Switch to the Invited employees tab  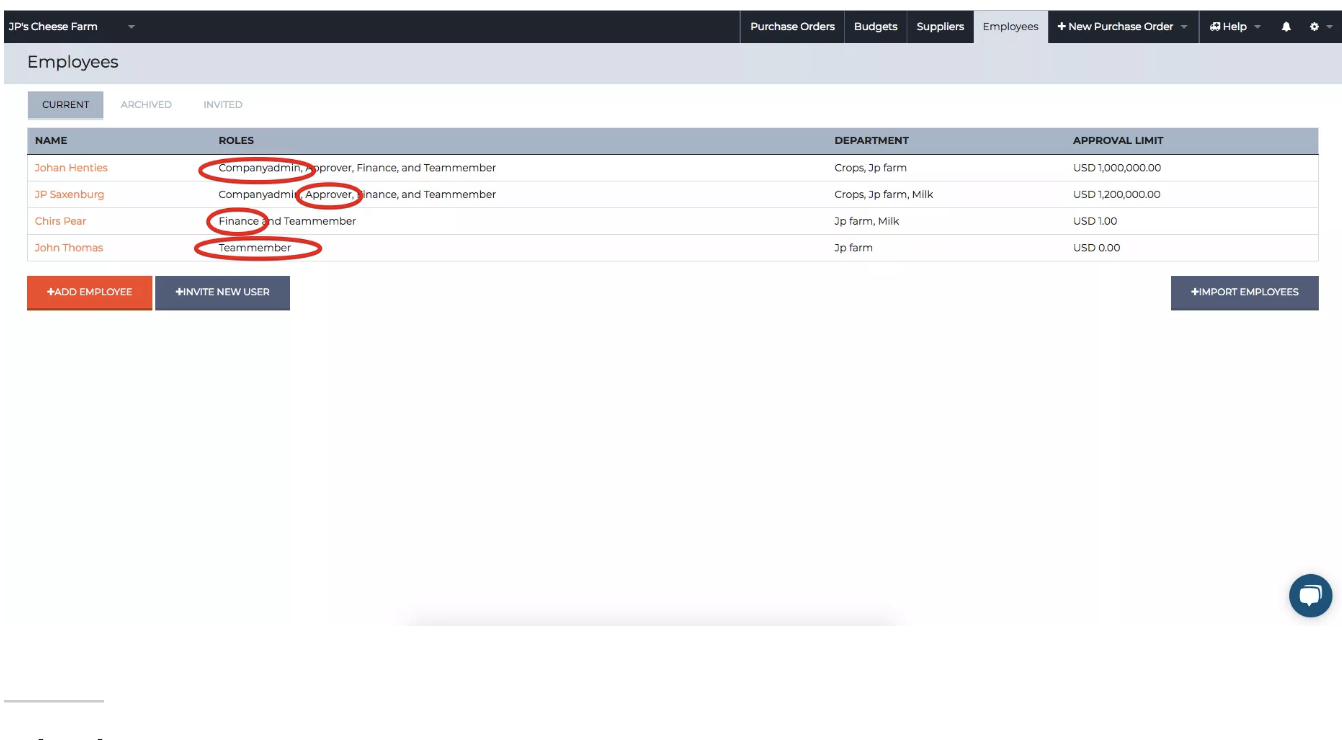[x=223, y=105]
